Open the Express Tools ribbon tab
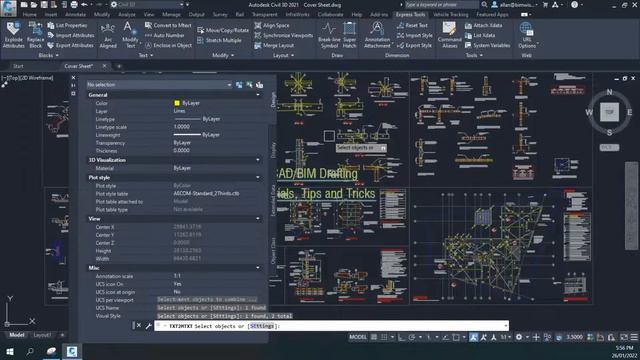This screenshot has height=360, width=640. coord(410,15)
